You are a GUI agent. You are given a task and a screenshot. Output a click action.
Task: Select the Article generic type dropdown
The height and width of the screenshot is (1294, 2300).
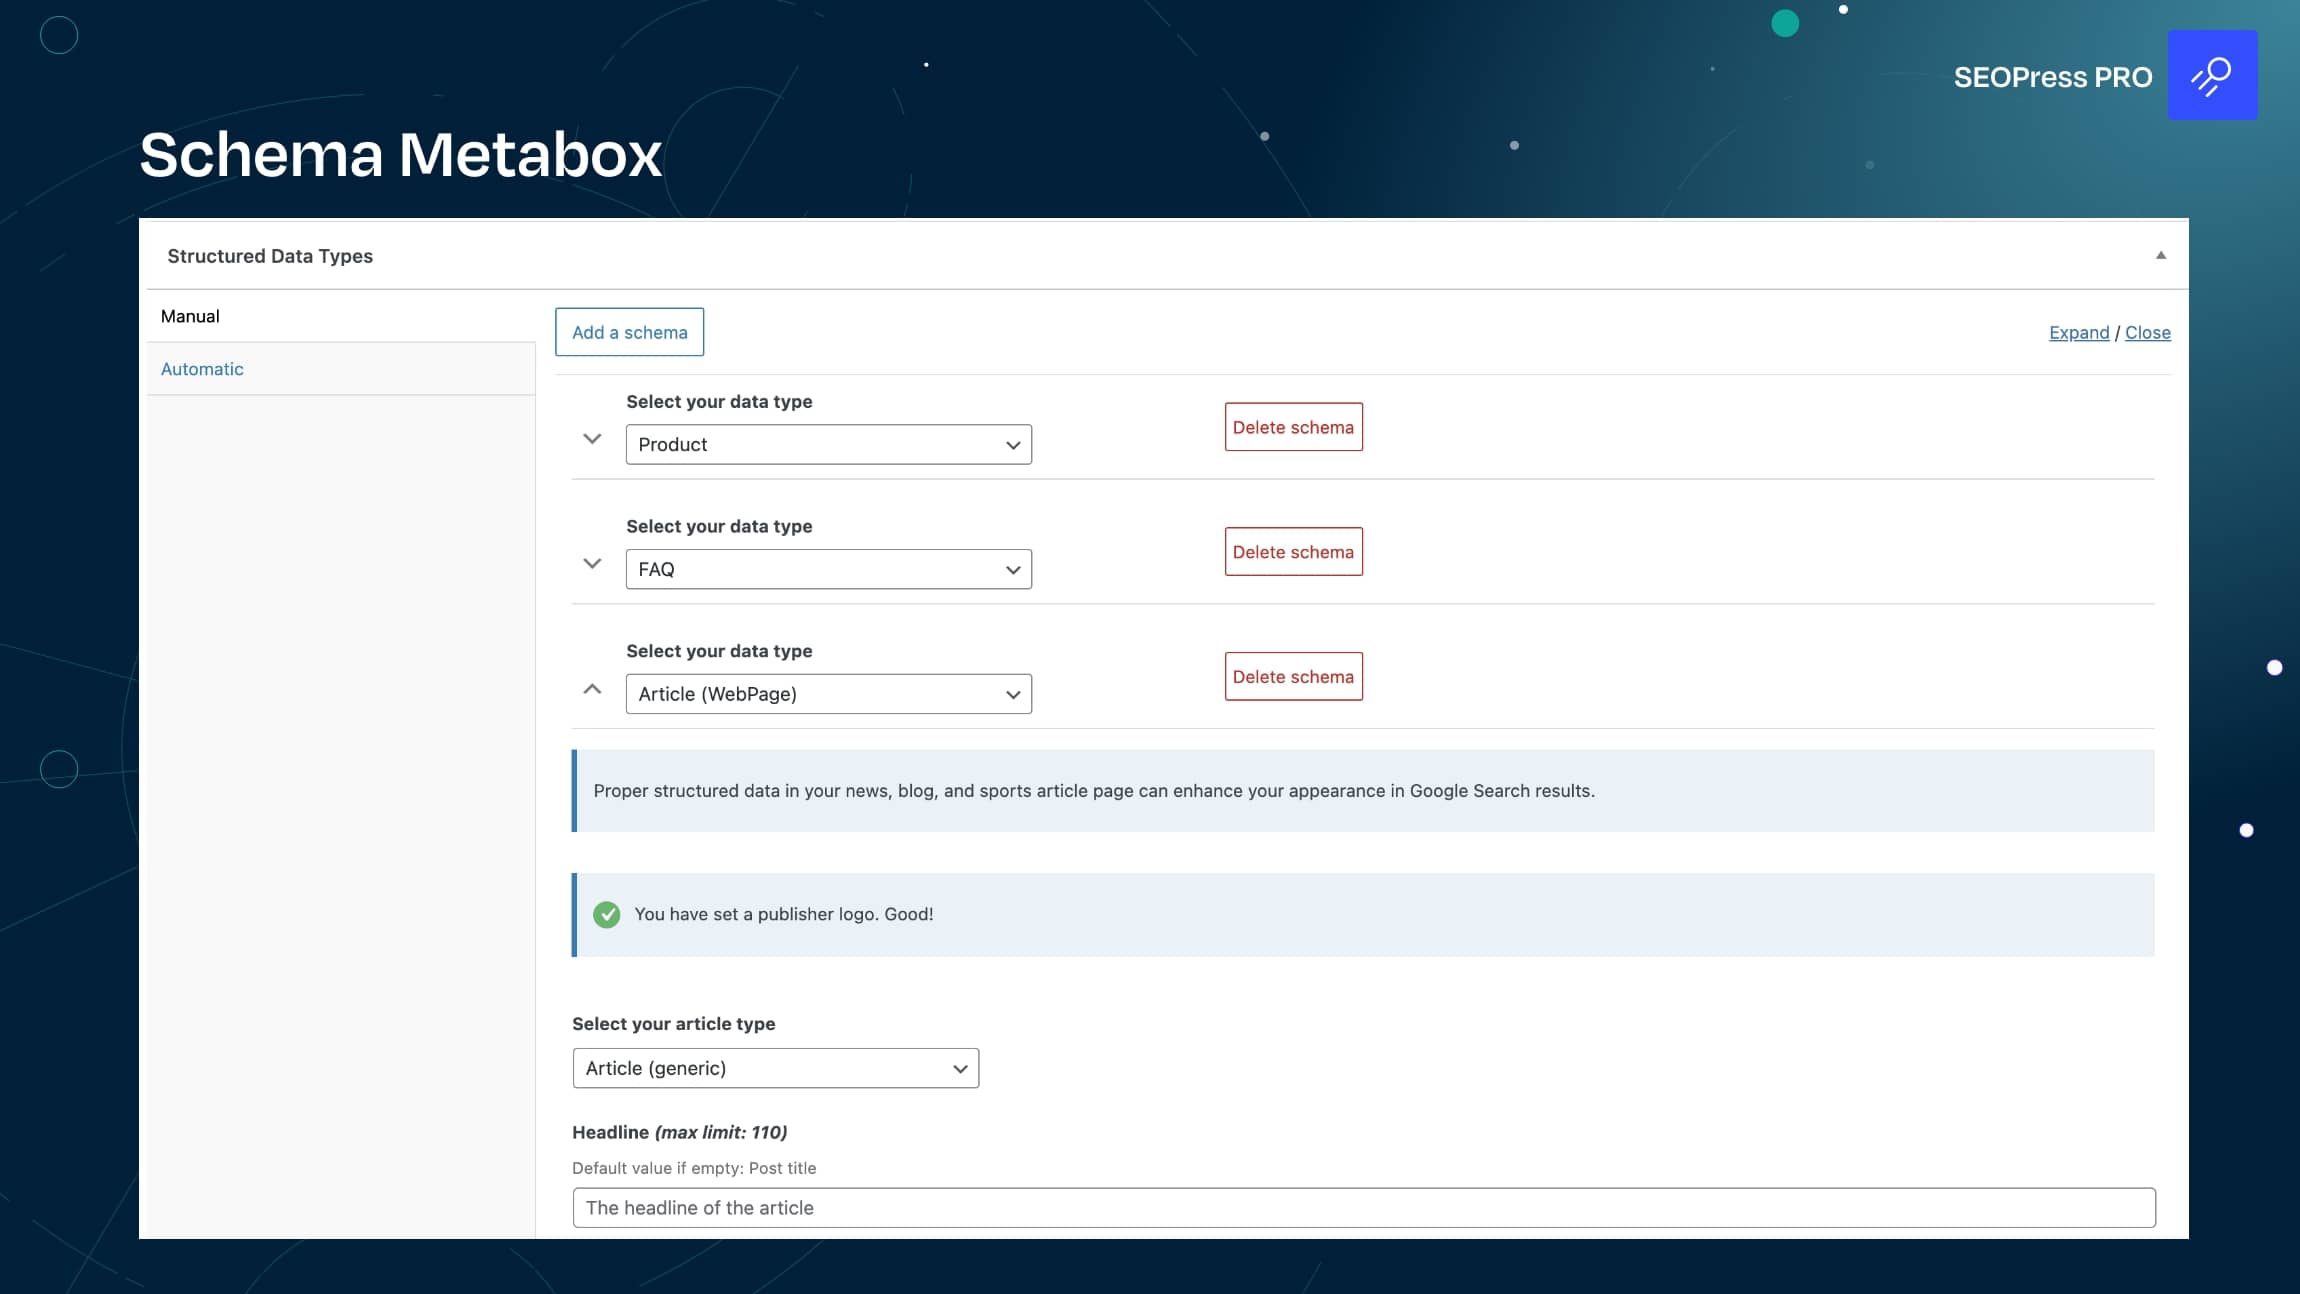pyautogui.click(x=776, y=1066)
